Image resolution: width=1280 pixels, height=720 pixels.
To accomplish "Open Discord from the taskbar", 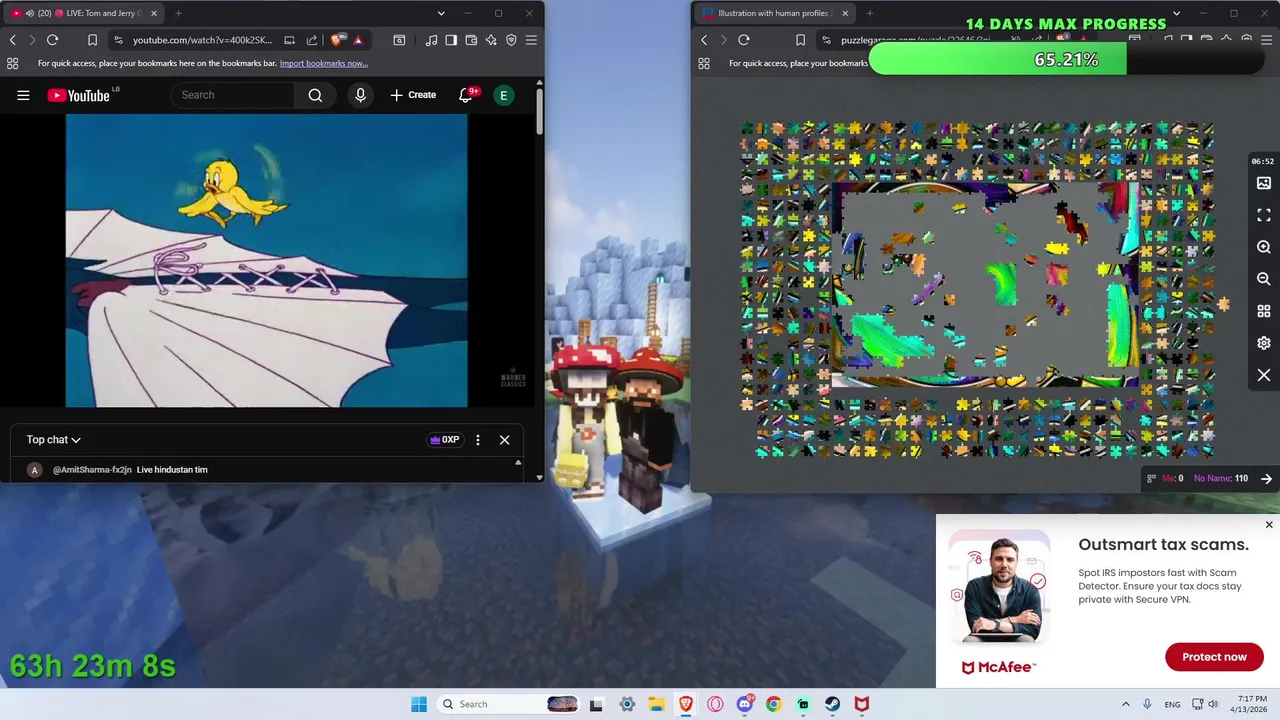I will point(744,704).
